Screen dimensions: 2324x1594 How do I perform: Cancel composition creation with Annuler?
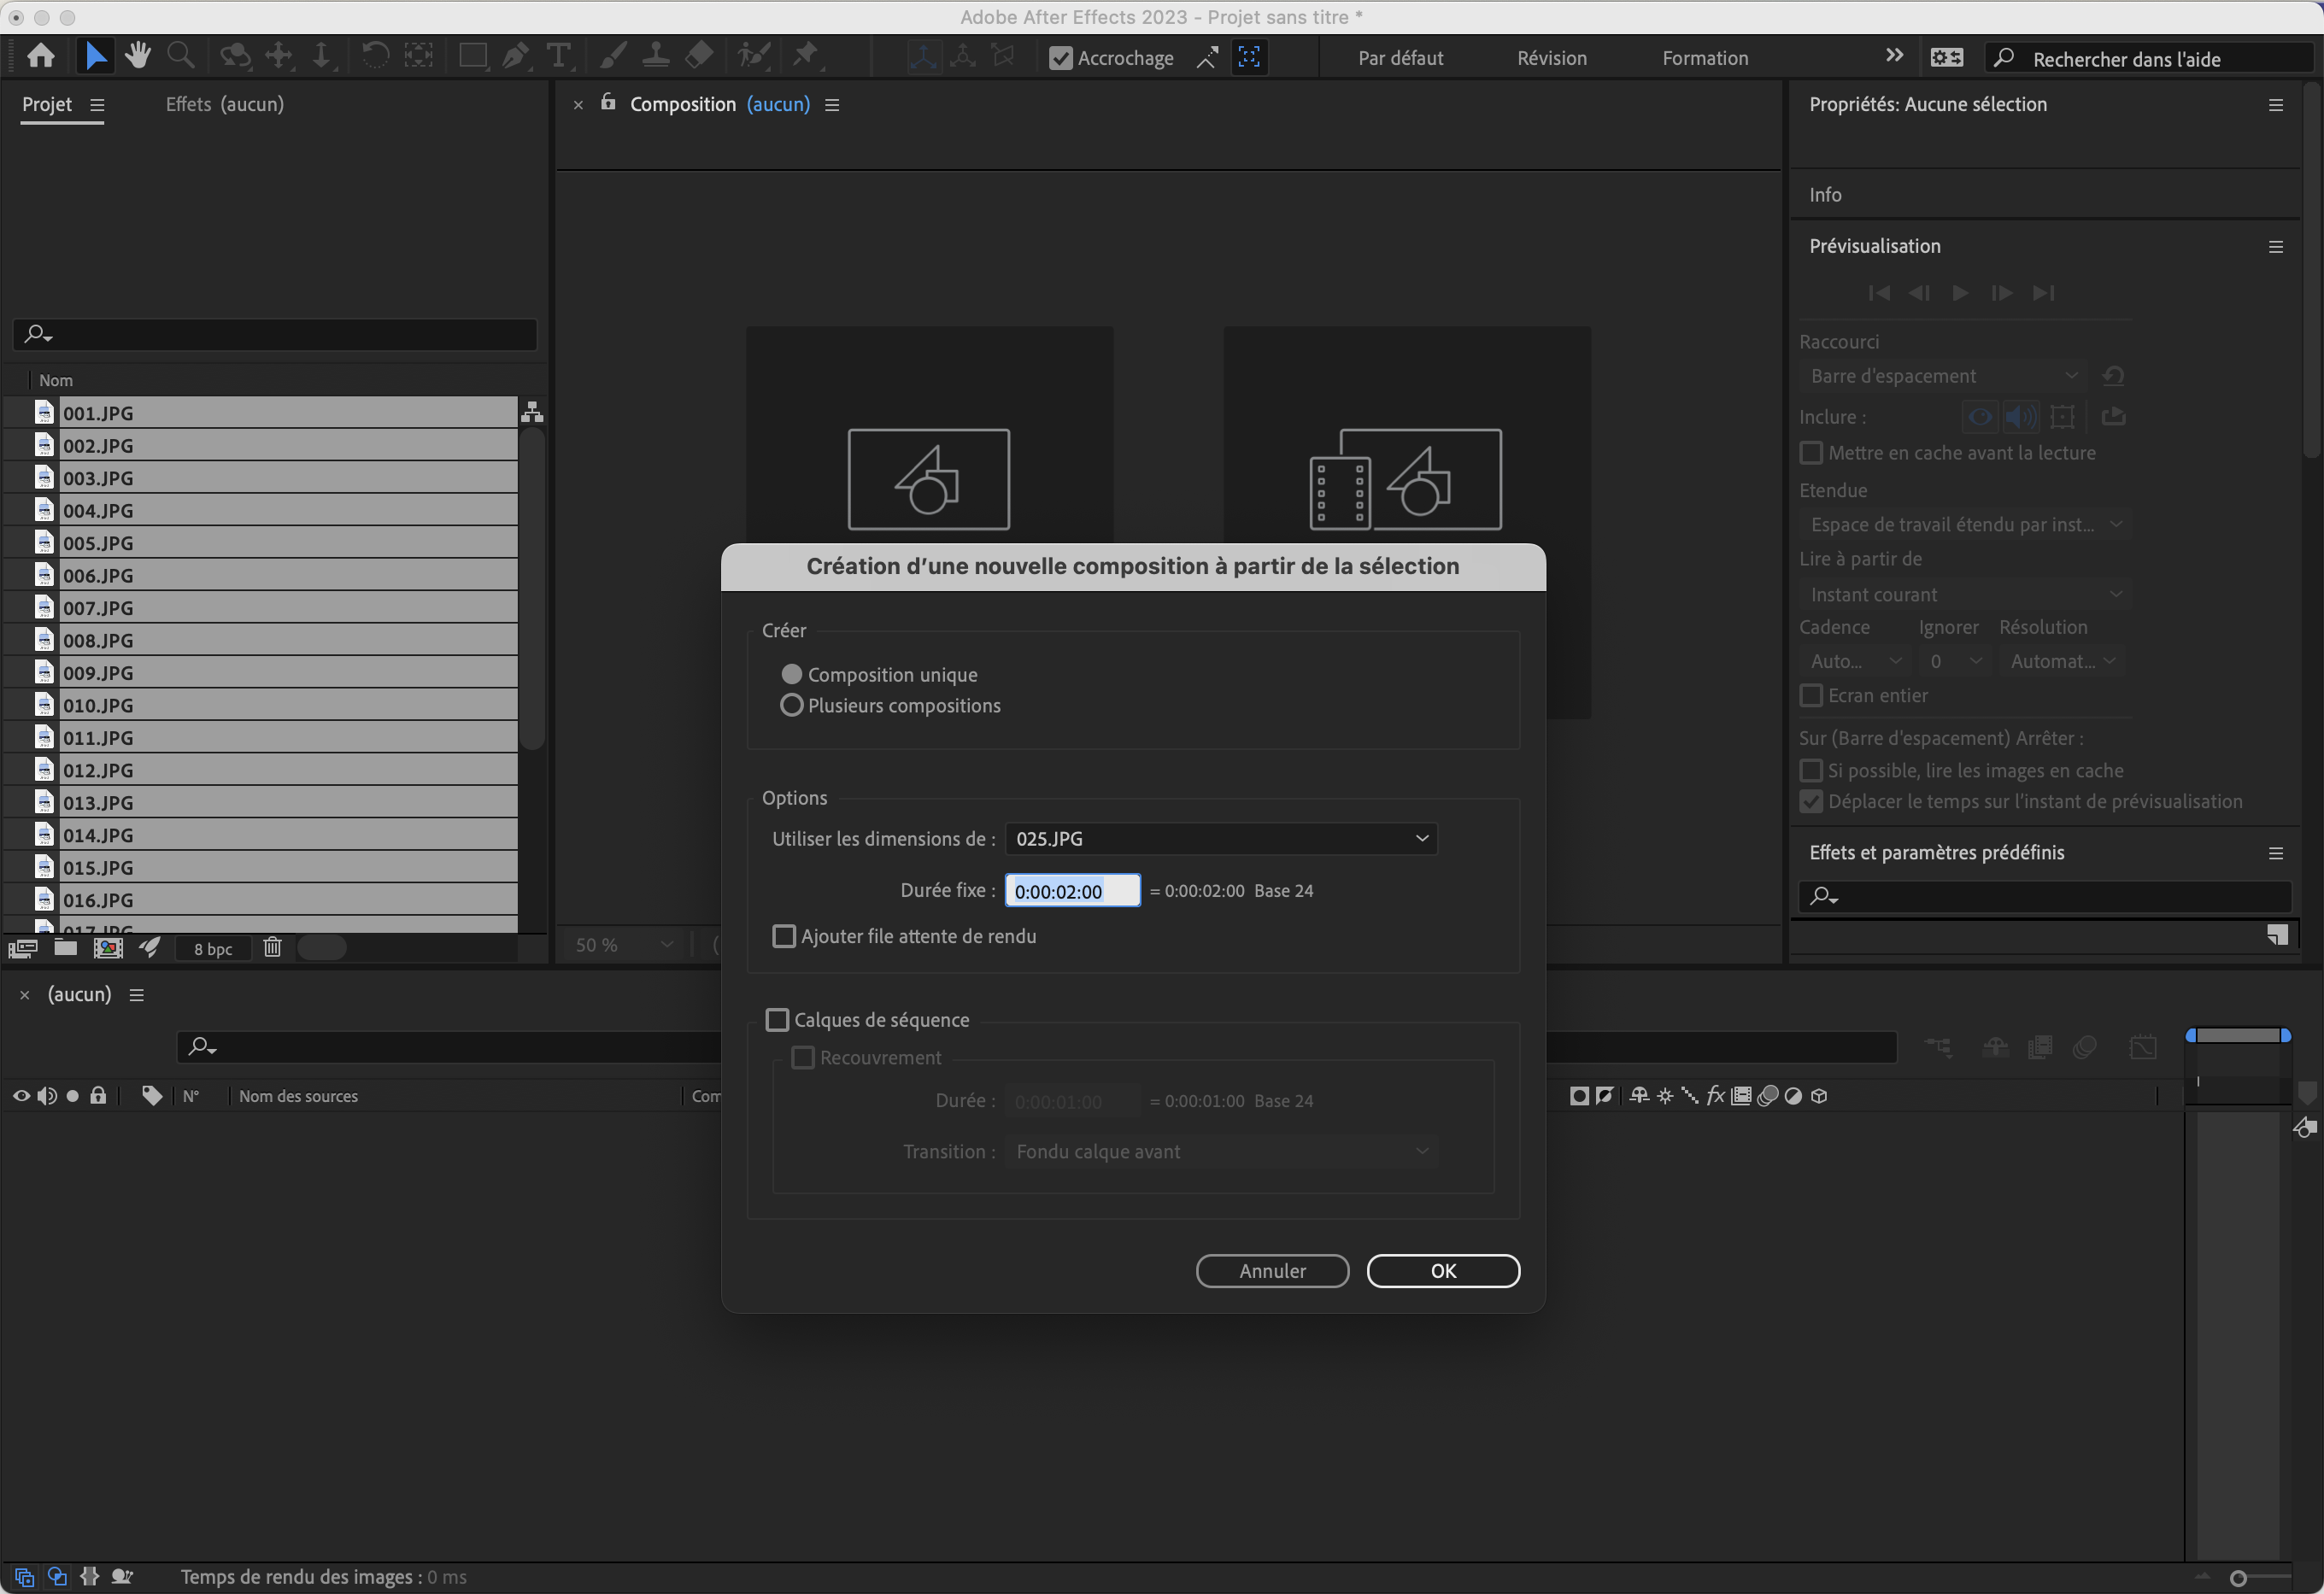[1272, 1270]
